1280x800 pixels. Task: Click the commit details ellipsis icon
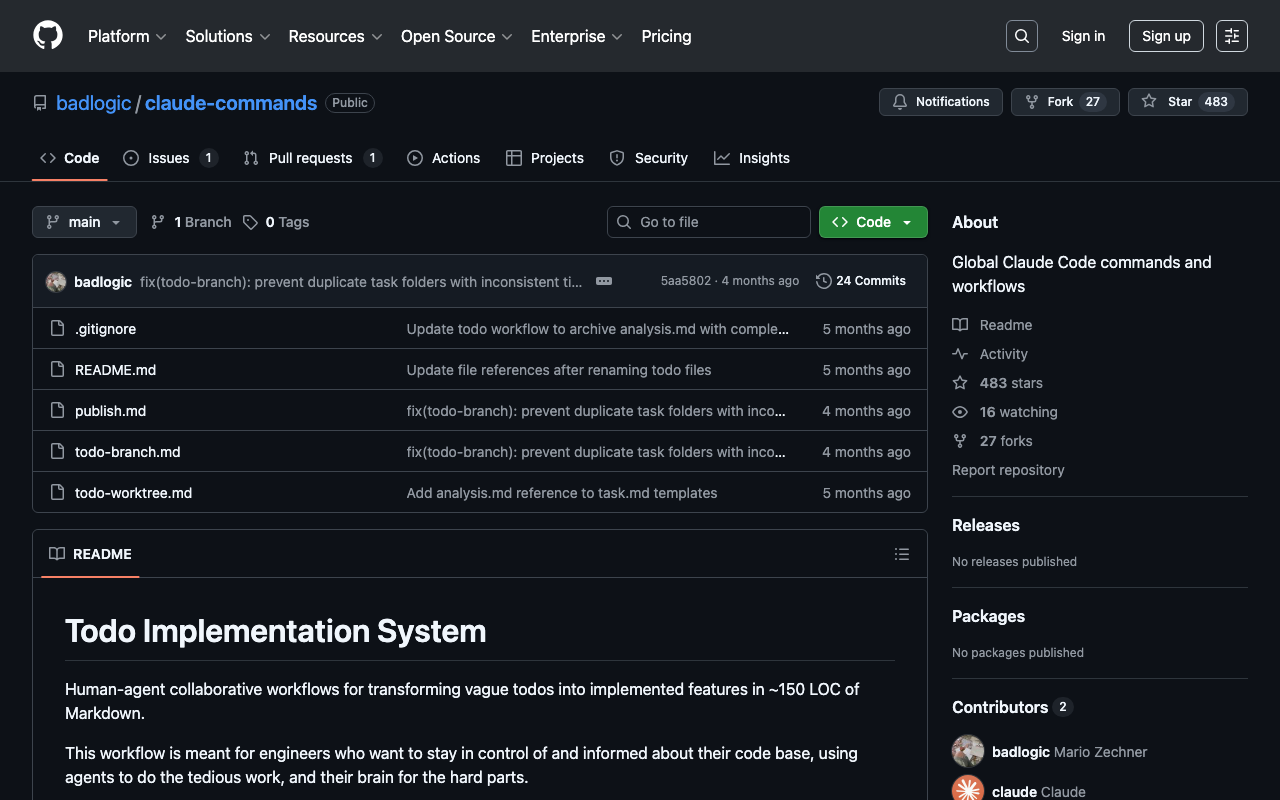(x=604, y=281)
